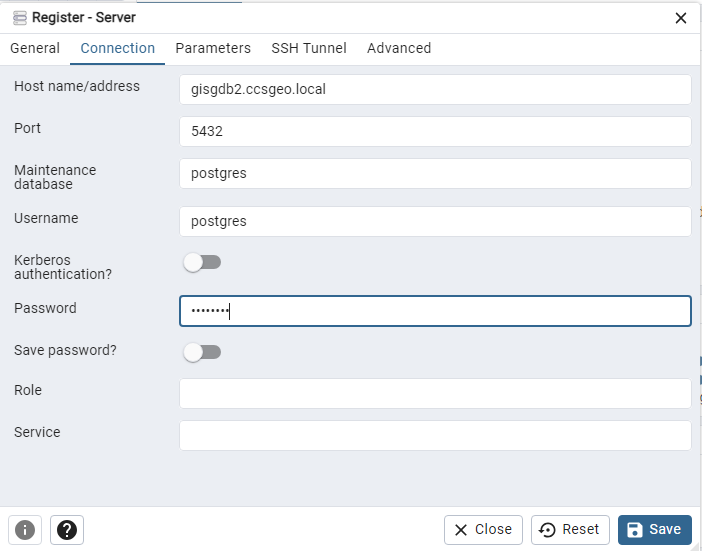Click the Kerberos authentication? label
The height and width of the screenshot is (551, 702).
[x=63, y=267]
